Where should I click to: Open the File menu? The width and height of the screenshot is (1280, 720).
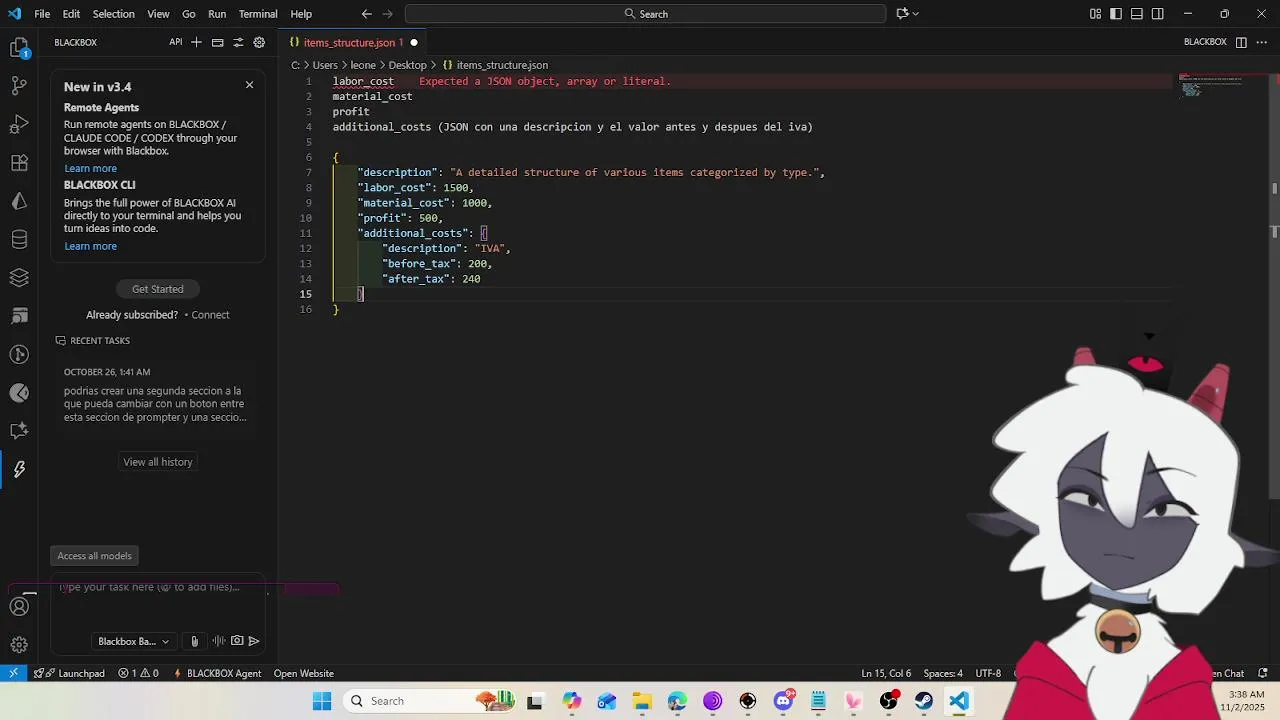[42, 14]
